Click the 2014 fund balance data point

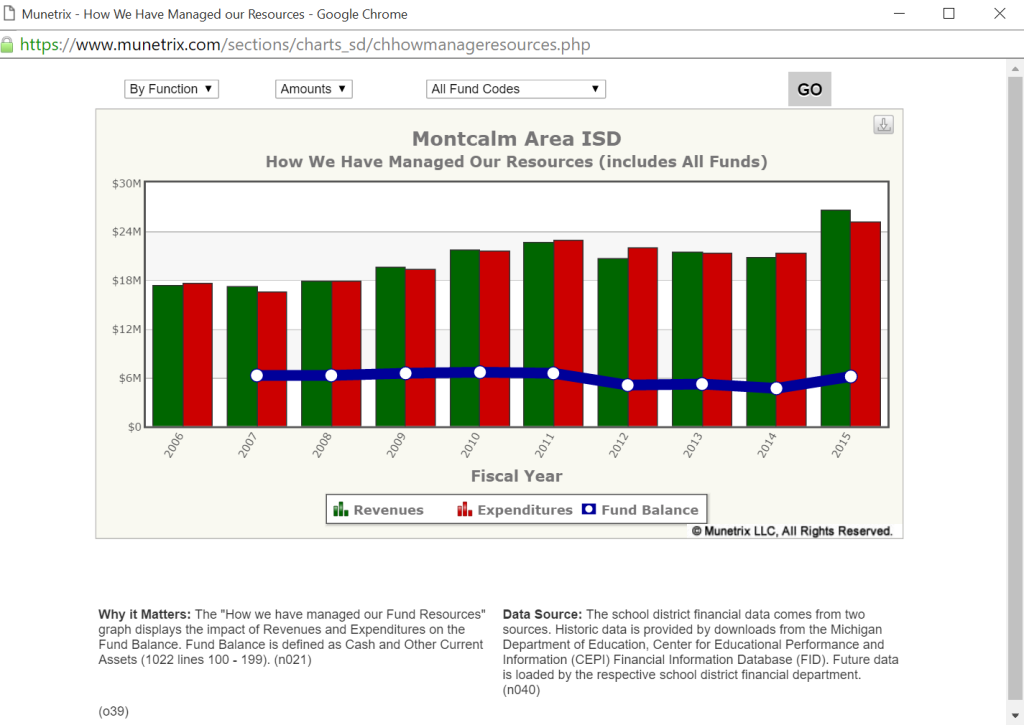click(776, 388)
